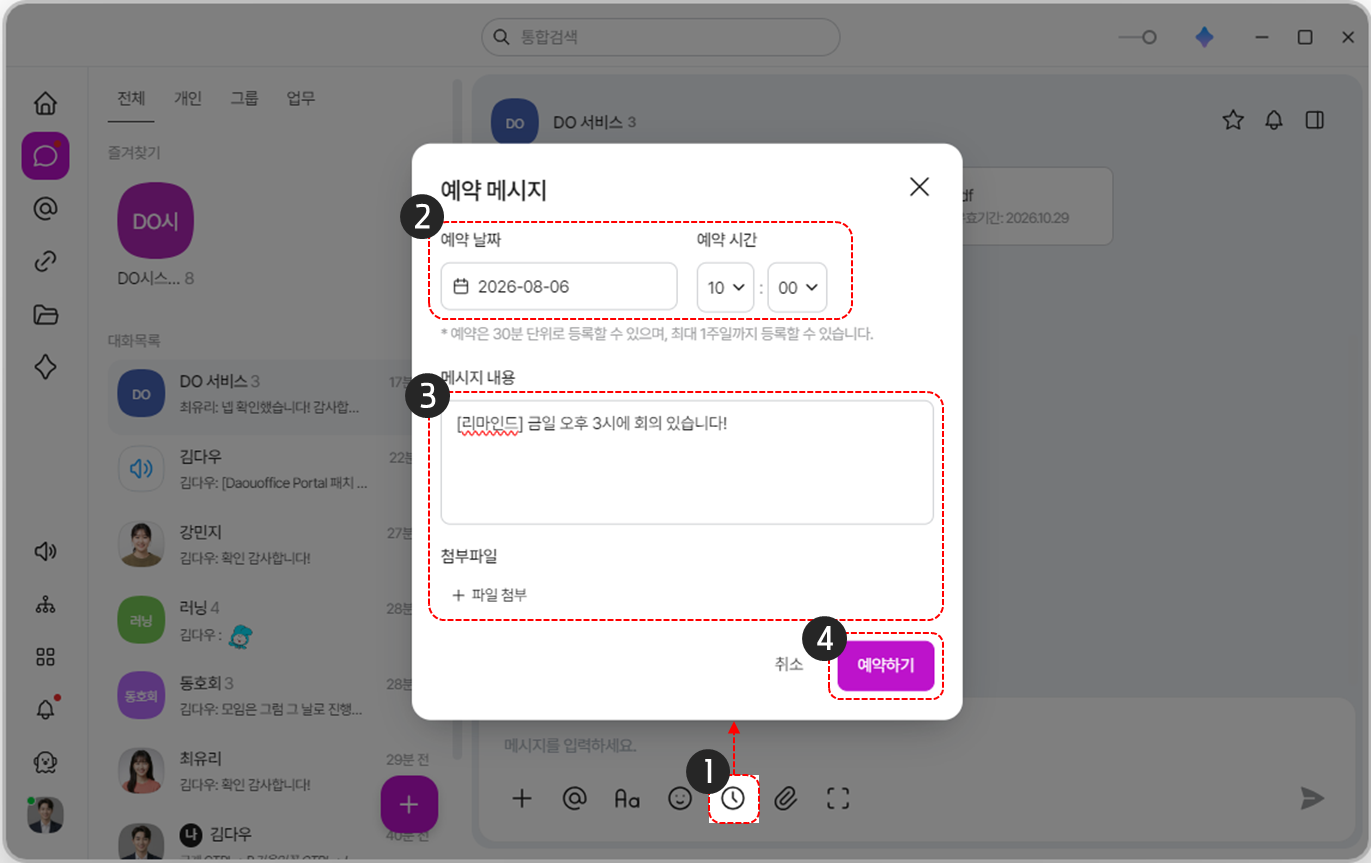1371x863 pixels.
Task: Open the apps grid icon in sidebar
Action: coord(45,657)
